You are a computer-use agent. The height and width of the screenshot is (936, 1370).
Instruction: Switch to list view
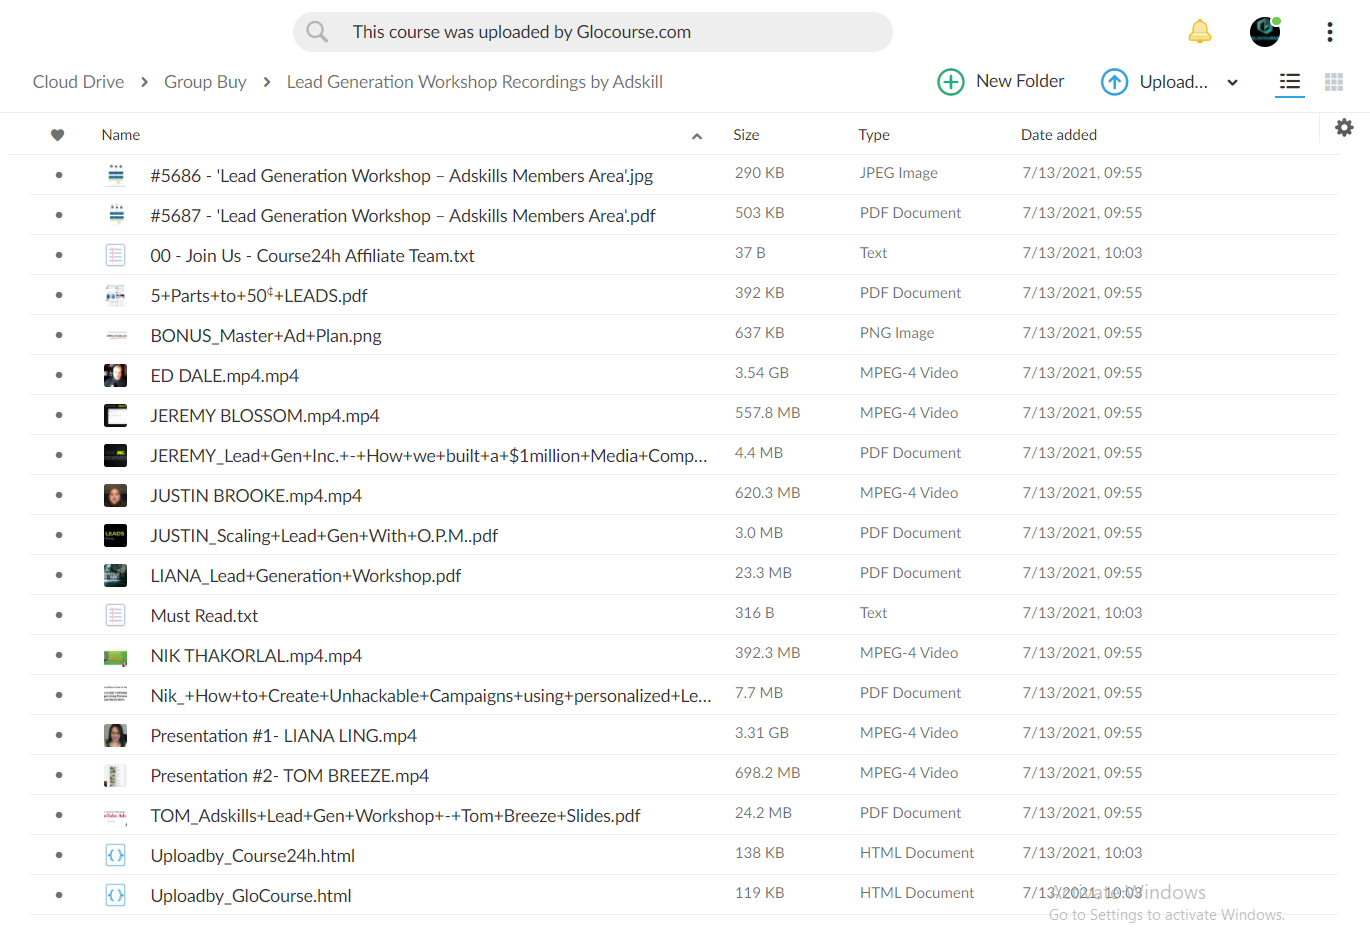pyautogui.click(x=1290, y=82)
